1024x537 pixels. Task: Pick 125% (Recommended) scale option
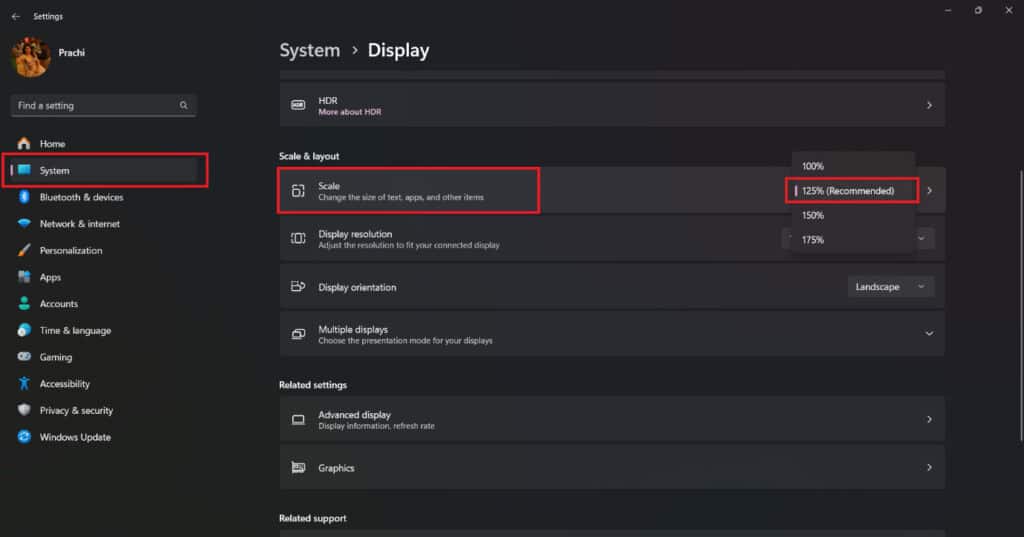point(847,190)
